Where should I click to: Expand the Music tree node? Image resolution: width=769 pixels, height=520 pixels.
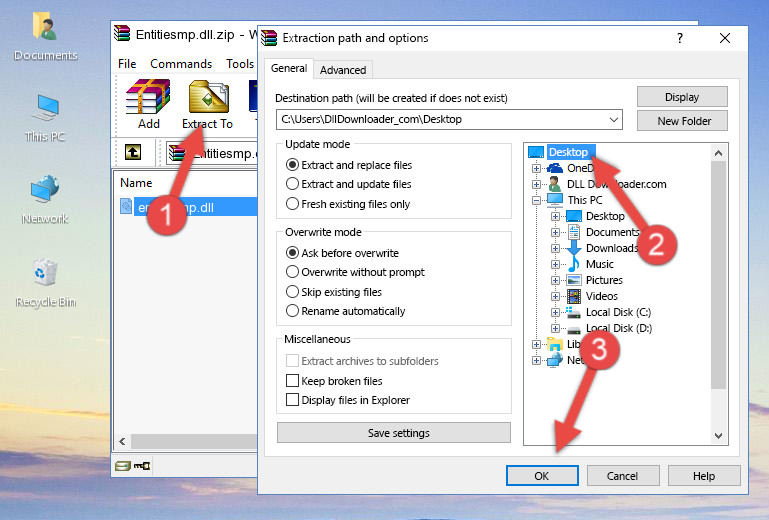(555, 264)
